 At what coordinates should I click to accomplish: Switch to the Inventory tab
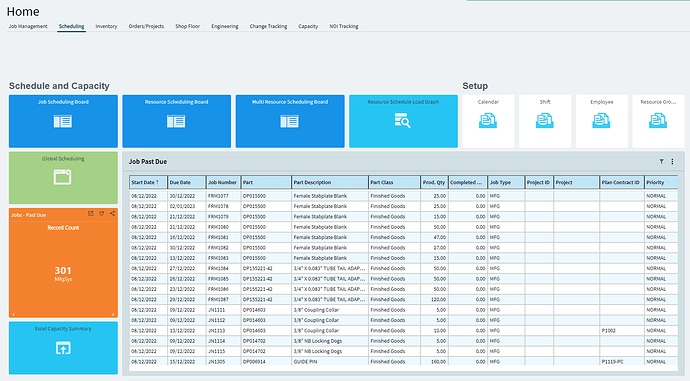click(106, 26)
